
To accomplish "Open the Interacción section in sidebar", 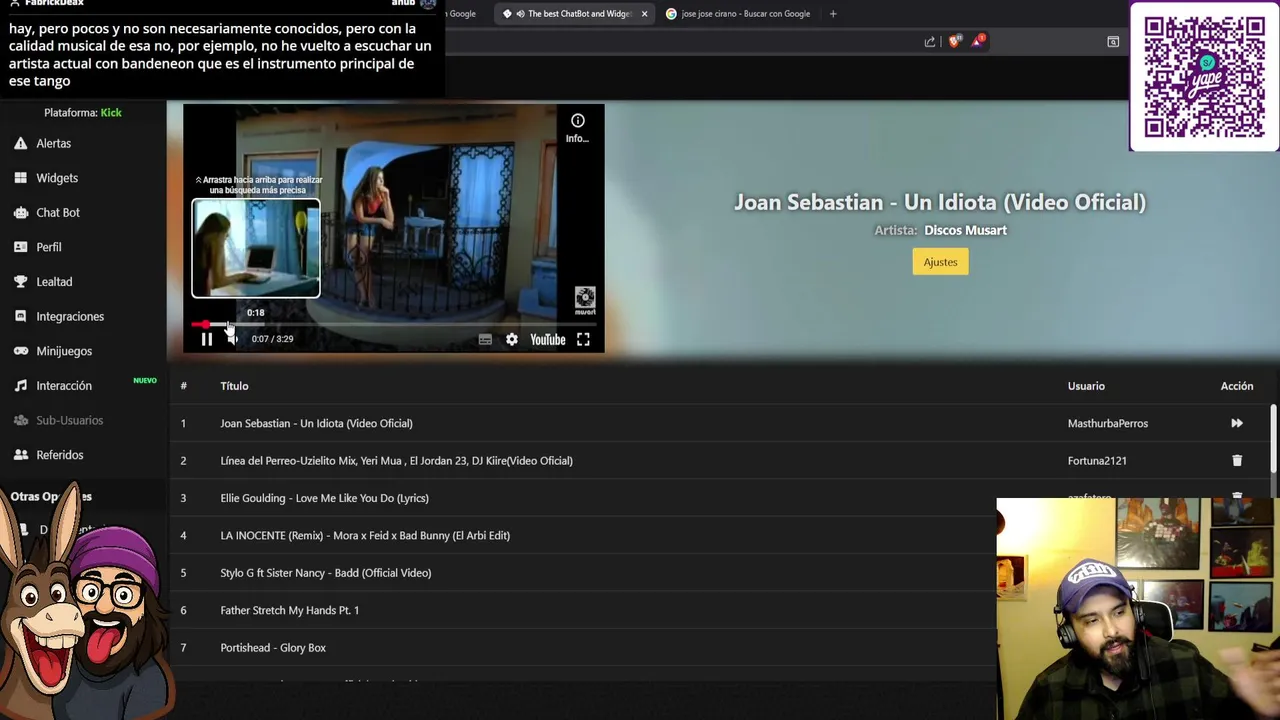I will pos(64,386).
